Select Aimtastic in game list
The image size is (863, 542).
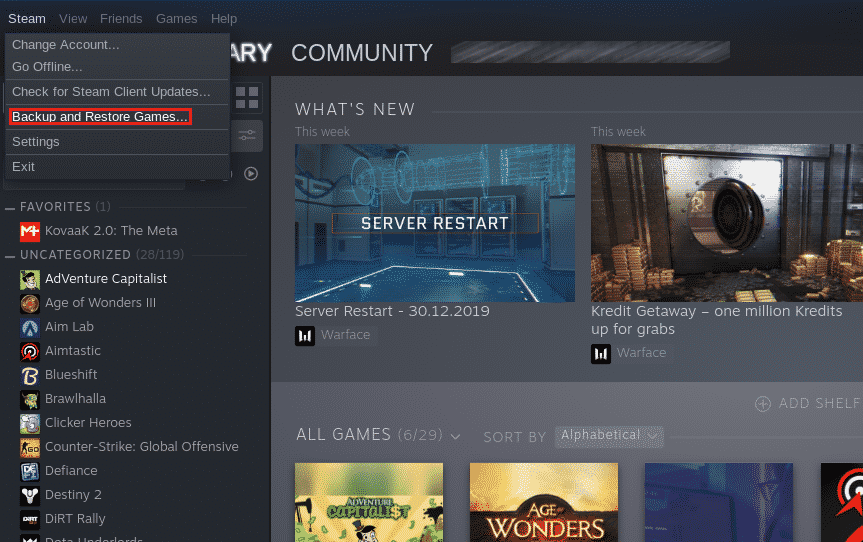(x=73, y=351)
